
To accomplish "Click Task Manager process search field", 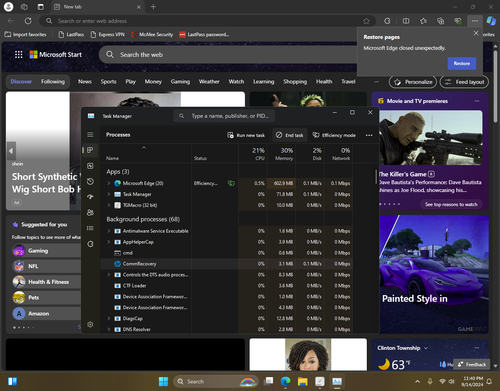I will point(224,116).
